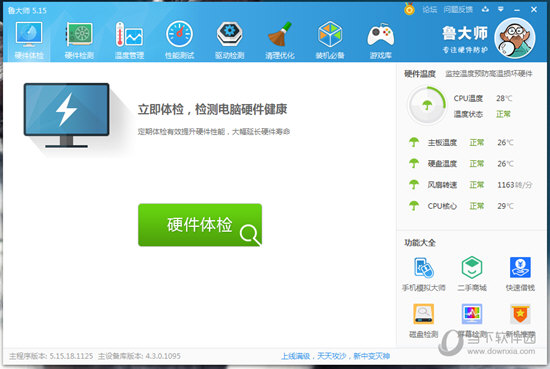
Task: Click 主设备库版本 4.3.0.1095 text
Action: click(139, 356)
